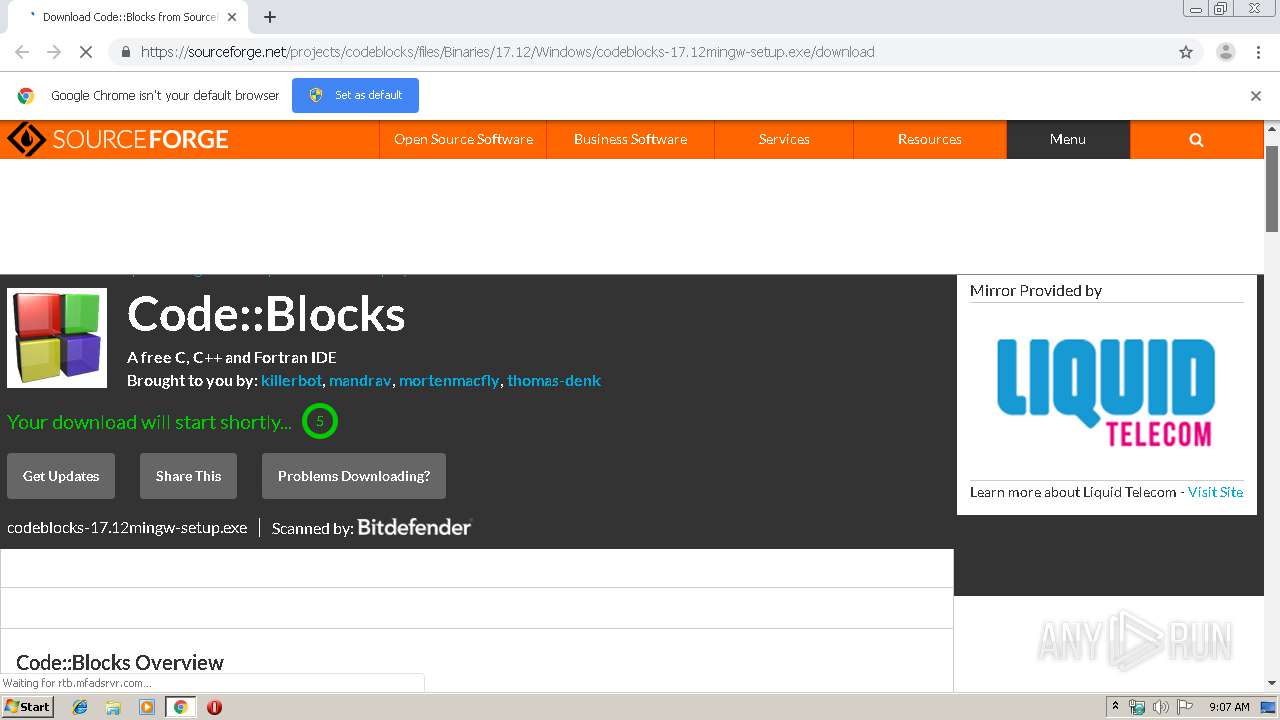Dismiss the default browser notification bar
This screenshot has width=1280, height=720.
(1256, 96)
